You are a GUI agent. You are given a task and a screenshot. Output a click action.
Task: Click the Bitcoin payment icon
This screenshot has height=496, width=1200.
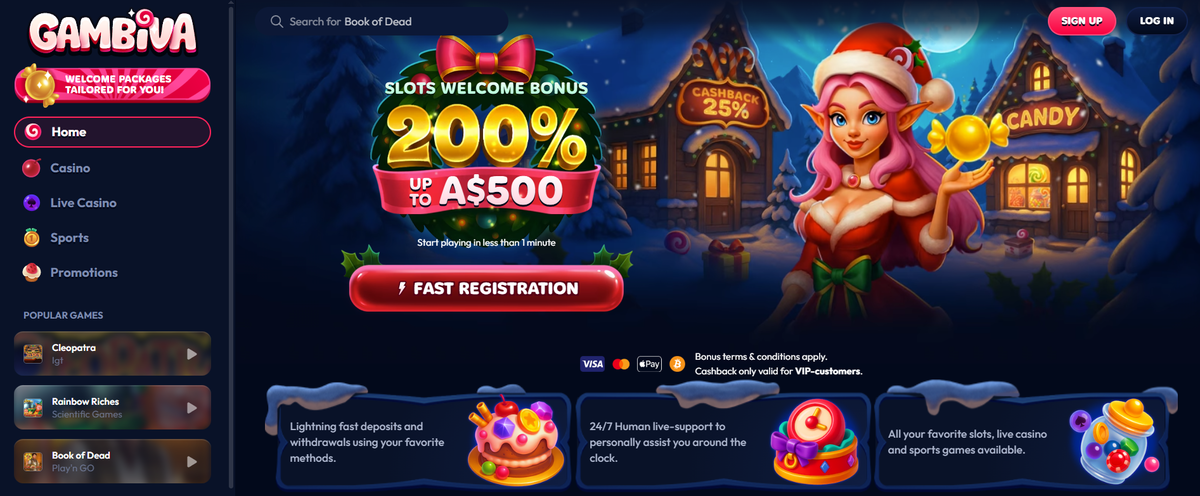(x=677, y=364)
